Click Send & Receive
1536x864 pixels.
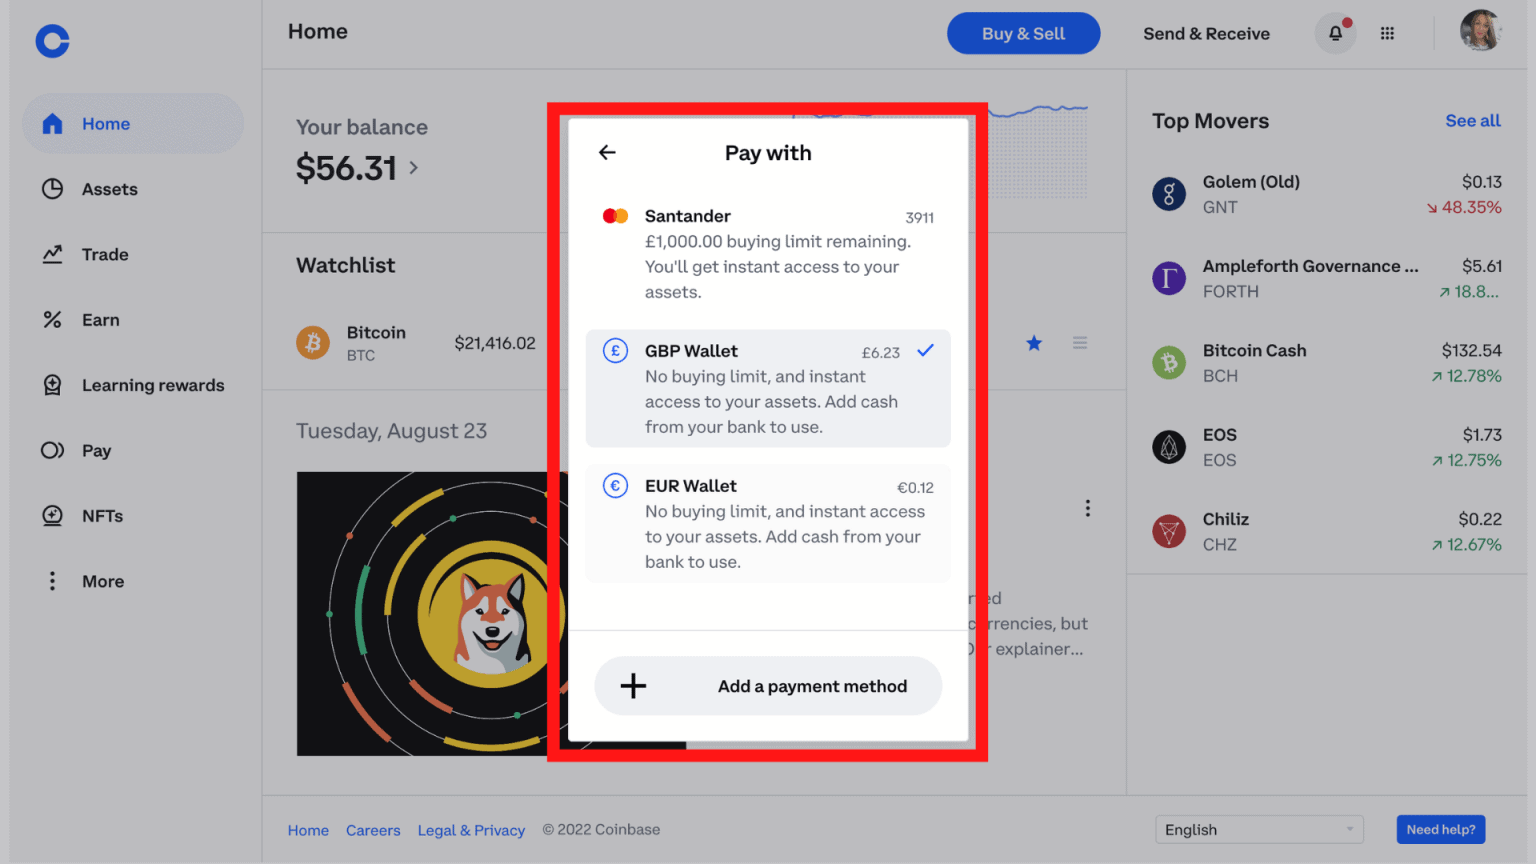coord(1206,33)
